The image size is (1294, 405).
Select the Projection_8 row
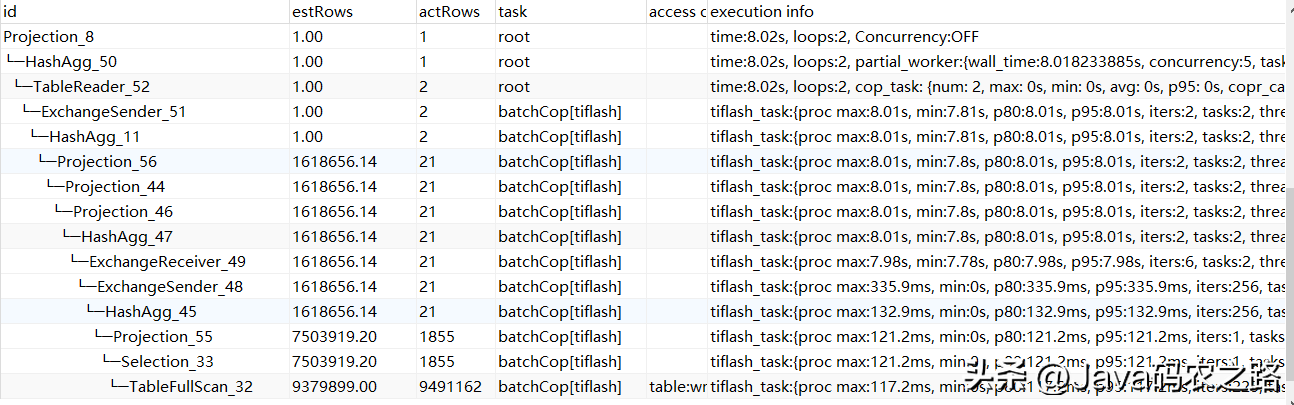tap(49, 37)
